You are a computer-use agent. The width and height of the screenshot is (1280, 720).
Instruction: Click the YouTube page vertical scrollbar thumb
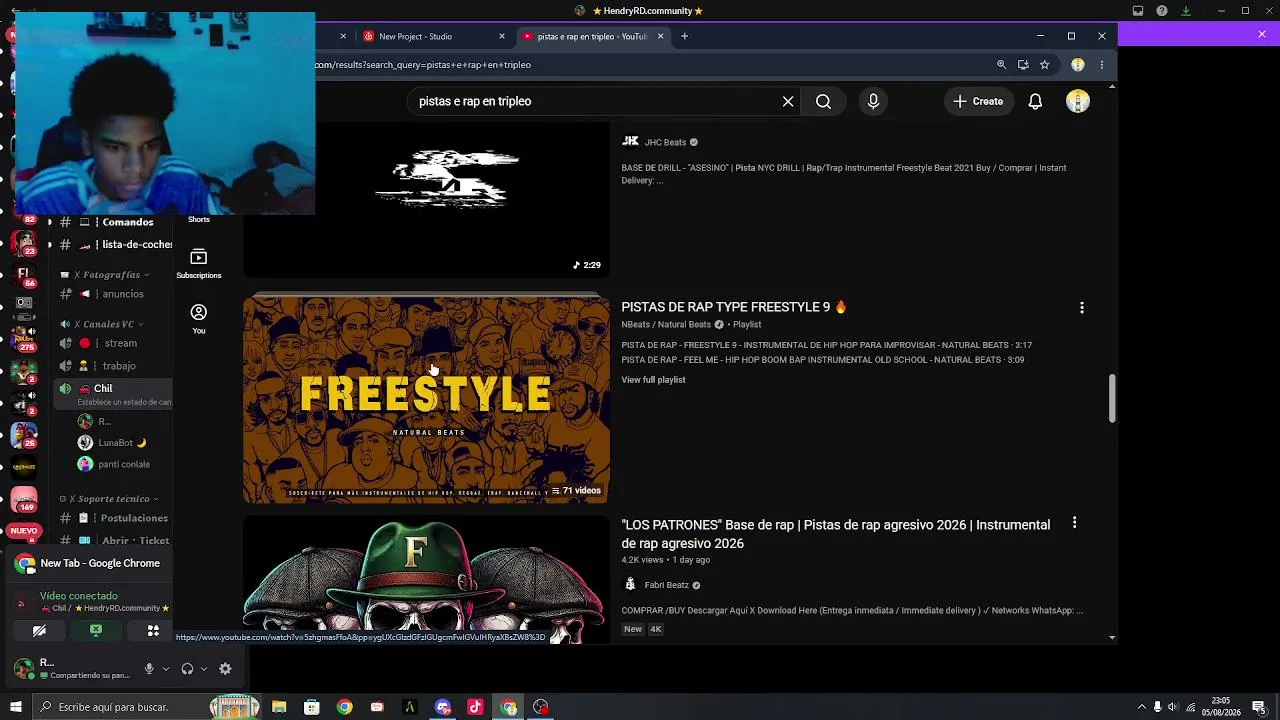coord(1112,399)
